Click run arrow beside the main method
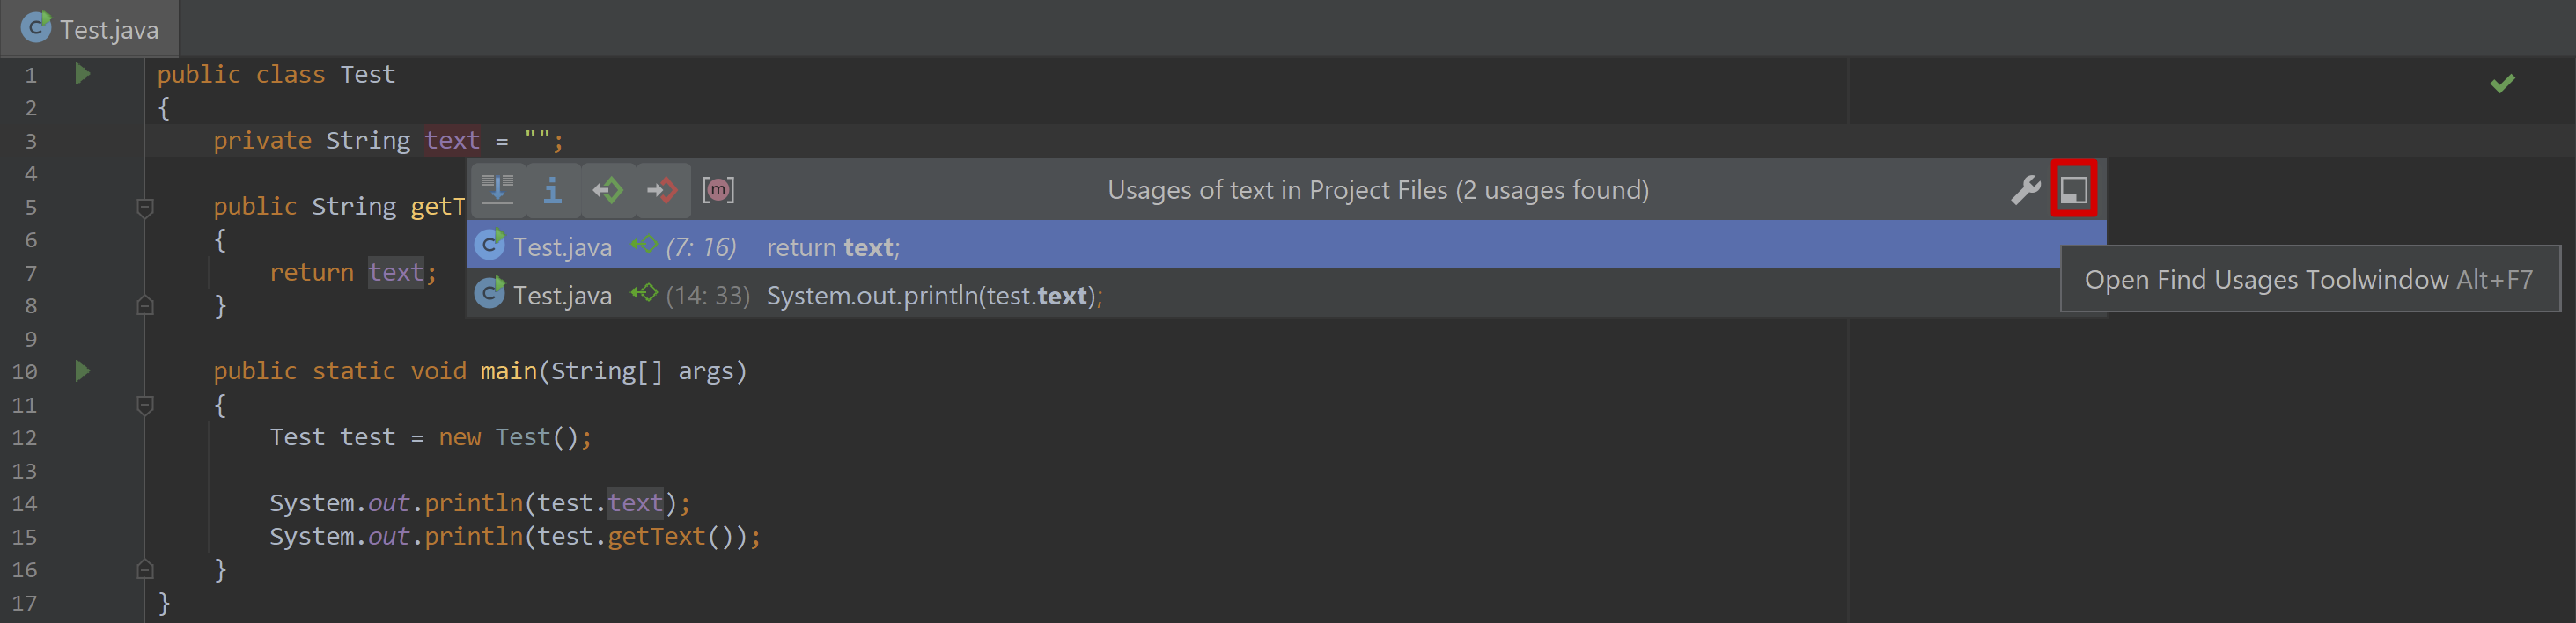Image resolution: width=2576 pixels, height=623 pixels. pos(83,371)
